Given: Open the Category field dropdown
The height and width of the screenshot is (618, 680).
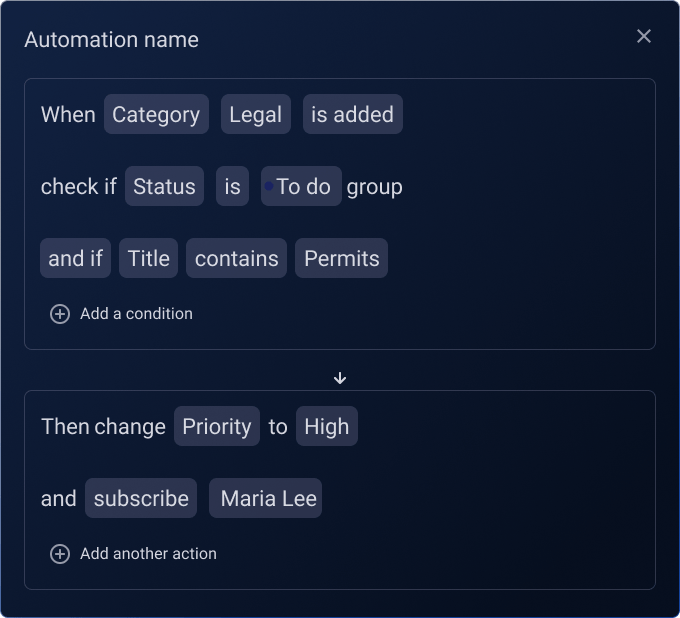Looking at the screenshot, I should tap(156, 114).
